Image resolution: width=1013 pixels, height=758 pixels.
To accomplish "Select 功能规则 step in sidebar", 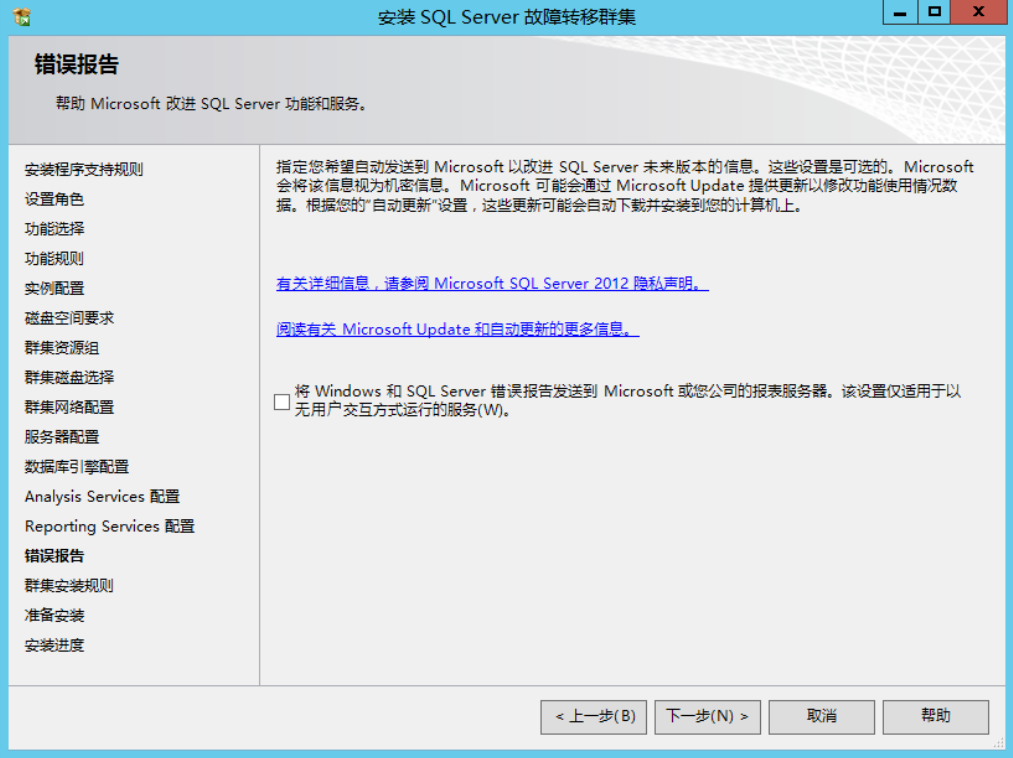I will click(54, 259).
